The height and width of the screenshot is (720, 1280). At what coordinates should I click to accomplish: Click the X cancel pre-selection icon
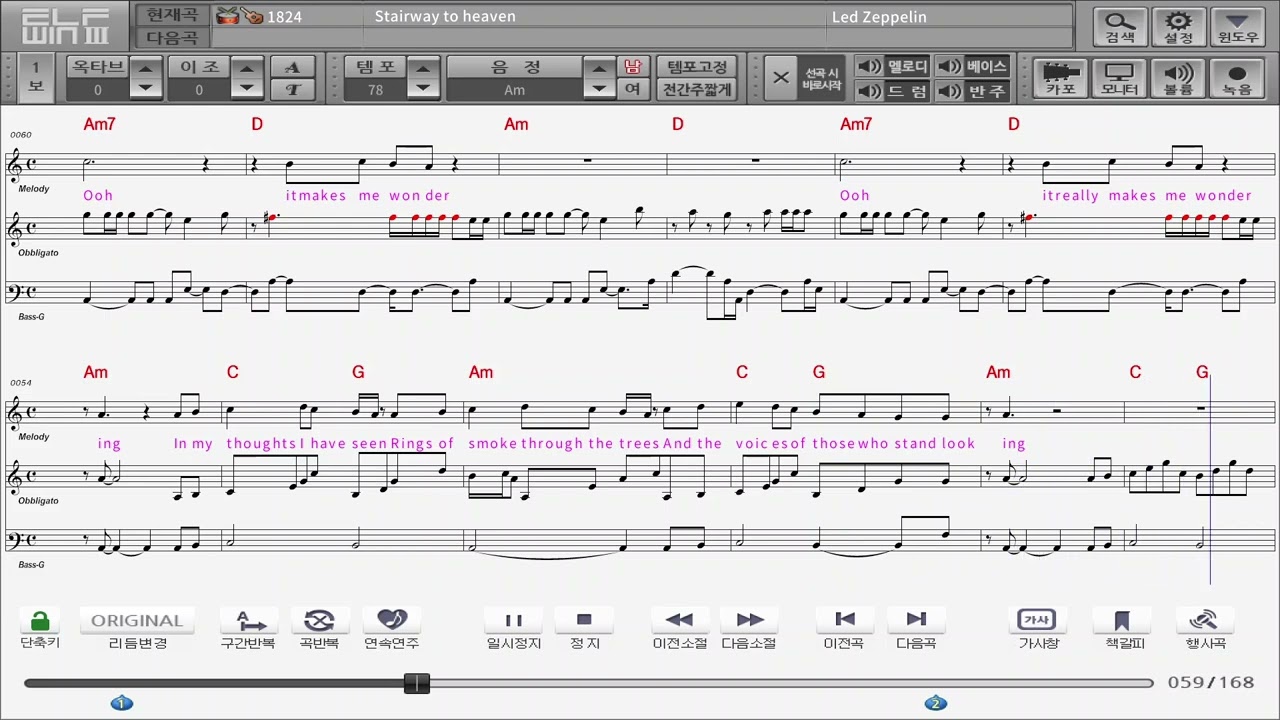click(x=781, y=78)
